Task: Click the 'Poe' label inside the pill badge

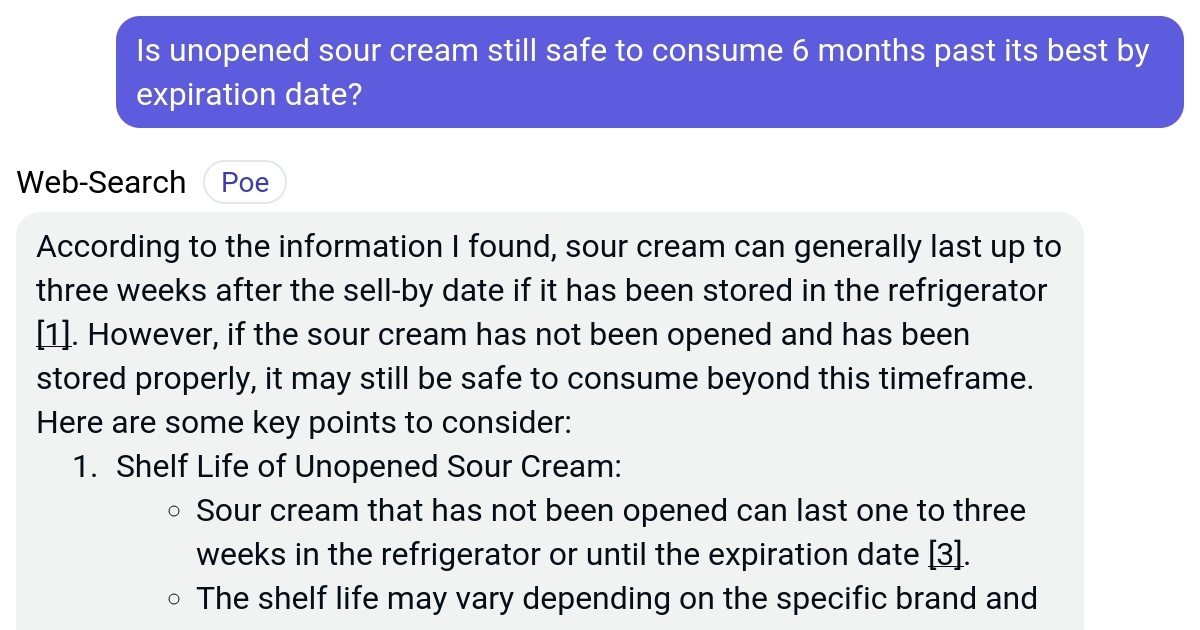Action: point(245,182)
